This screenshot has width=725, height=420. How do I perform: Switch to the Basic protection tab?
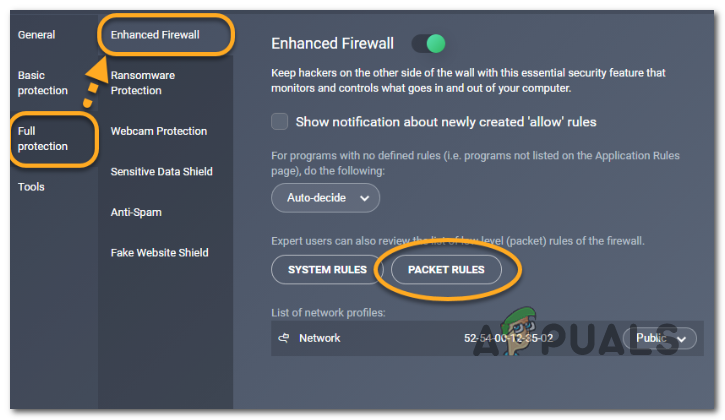point(42,83)
